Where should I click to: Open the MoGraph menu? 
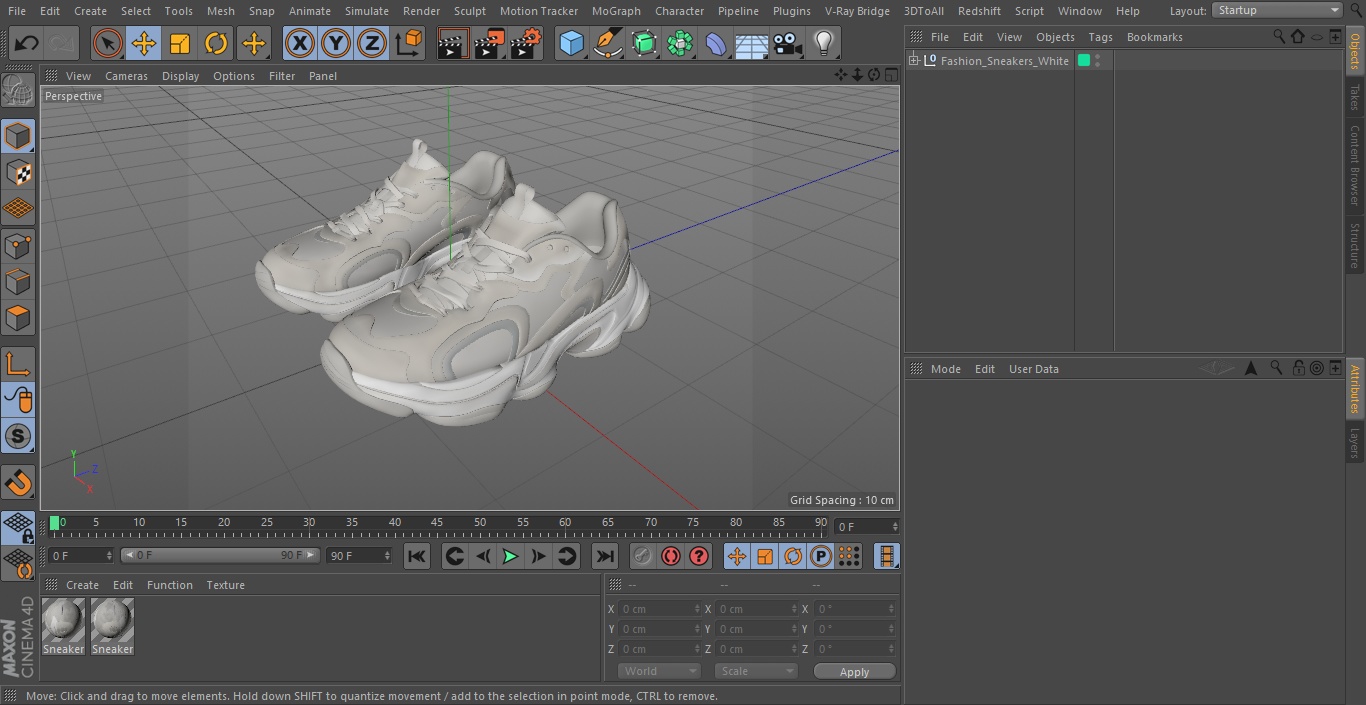[616, 11]
